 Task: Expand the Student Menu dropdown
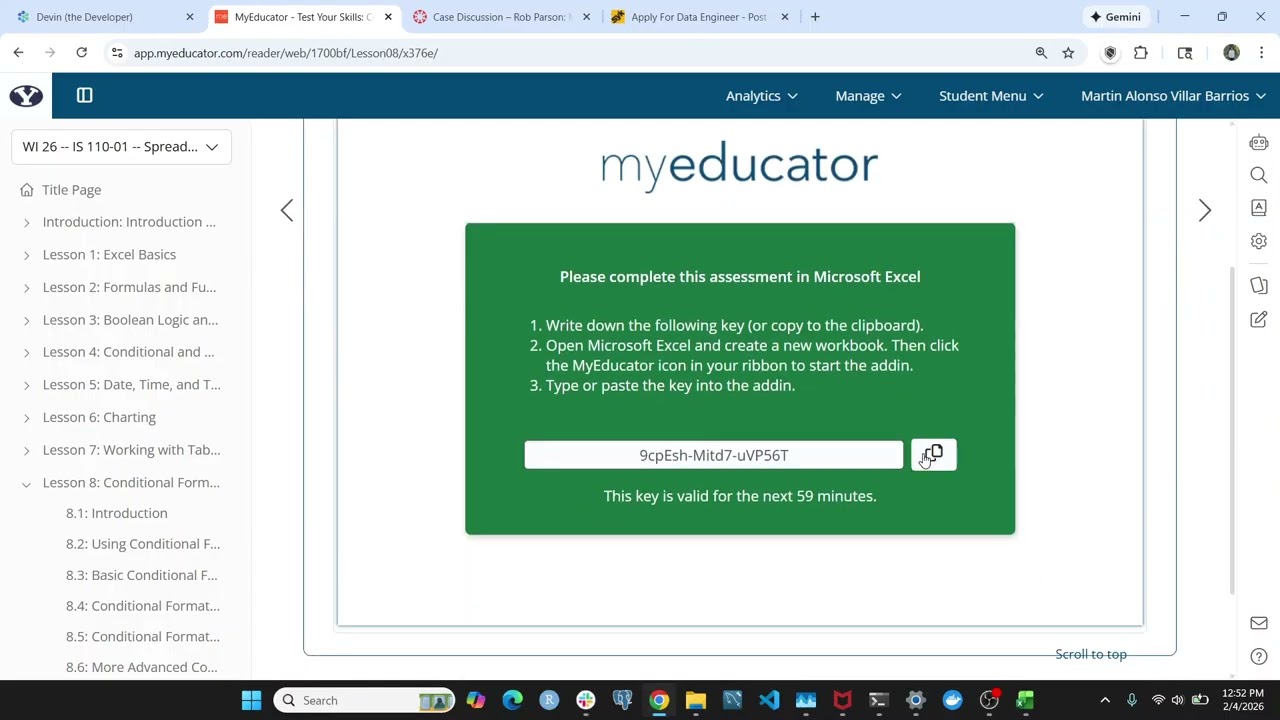991,96
